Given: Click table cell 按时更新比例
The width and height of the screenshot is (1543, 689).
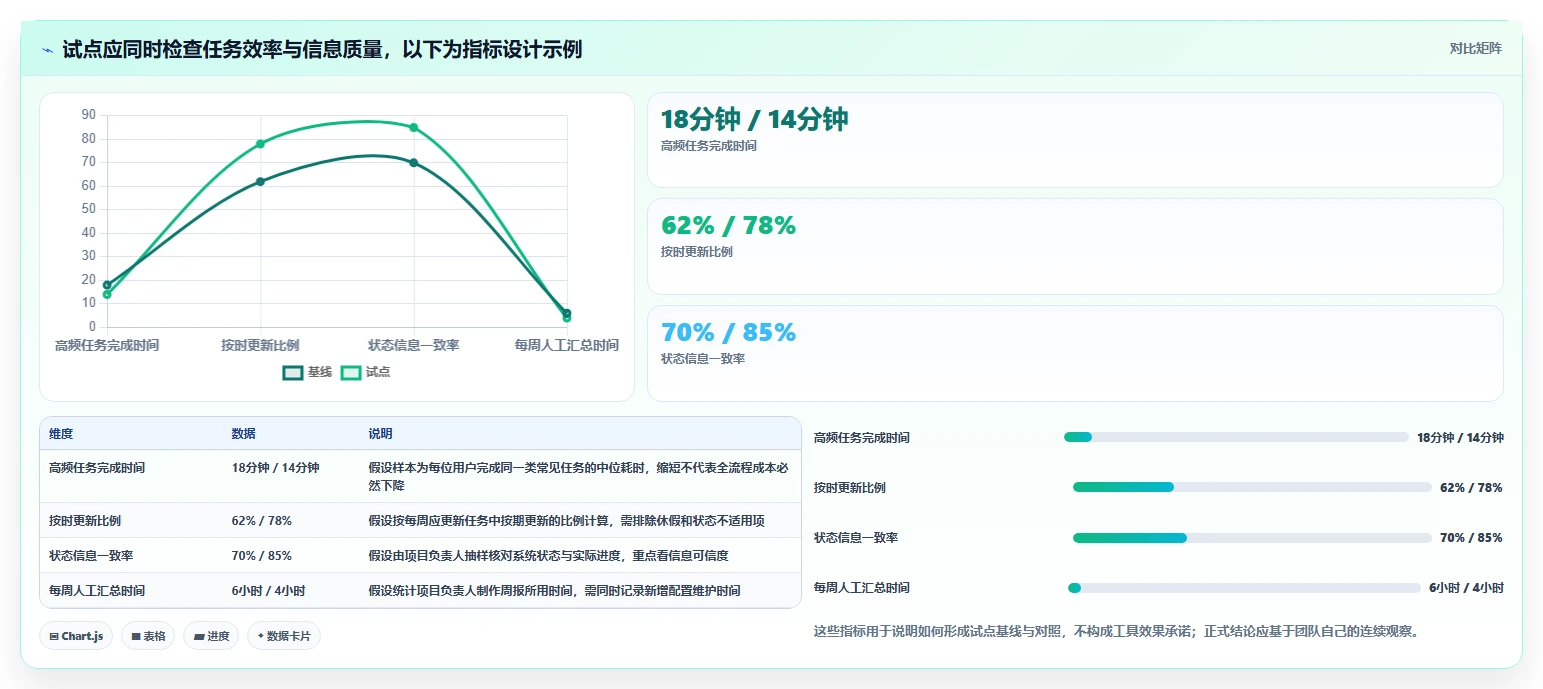Looking at the screenshot, I should (85, 521).
